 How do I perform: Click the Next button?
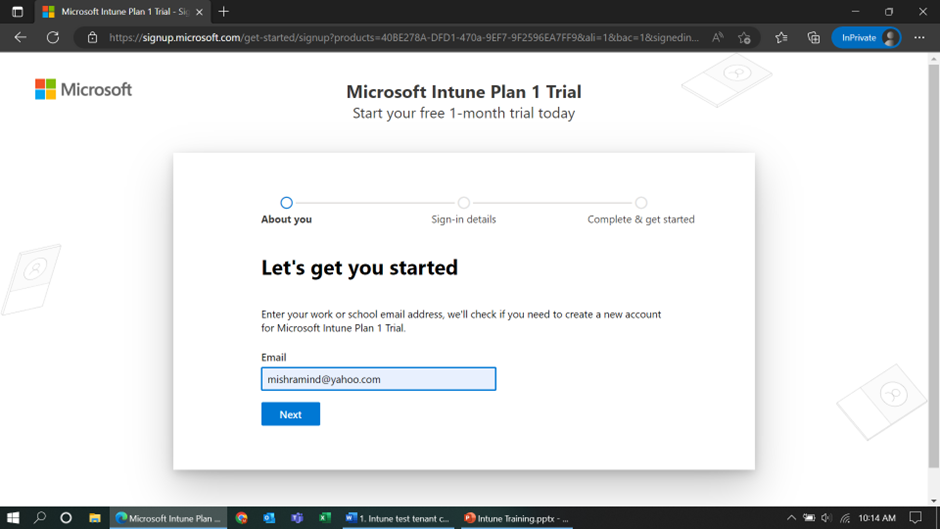(291, 414)
